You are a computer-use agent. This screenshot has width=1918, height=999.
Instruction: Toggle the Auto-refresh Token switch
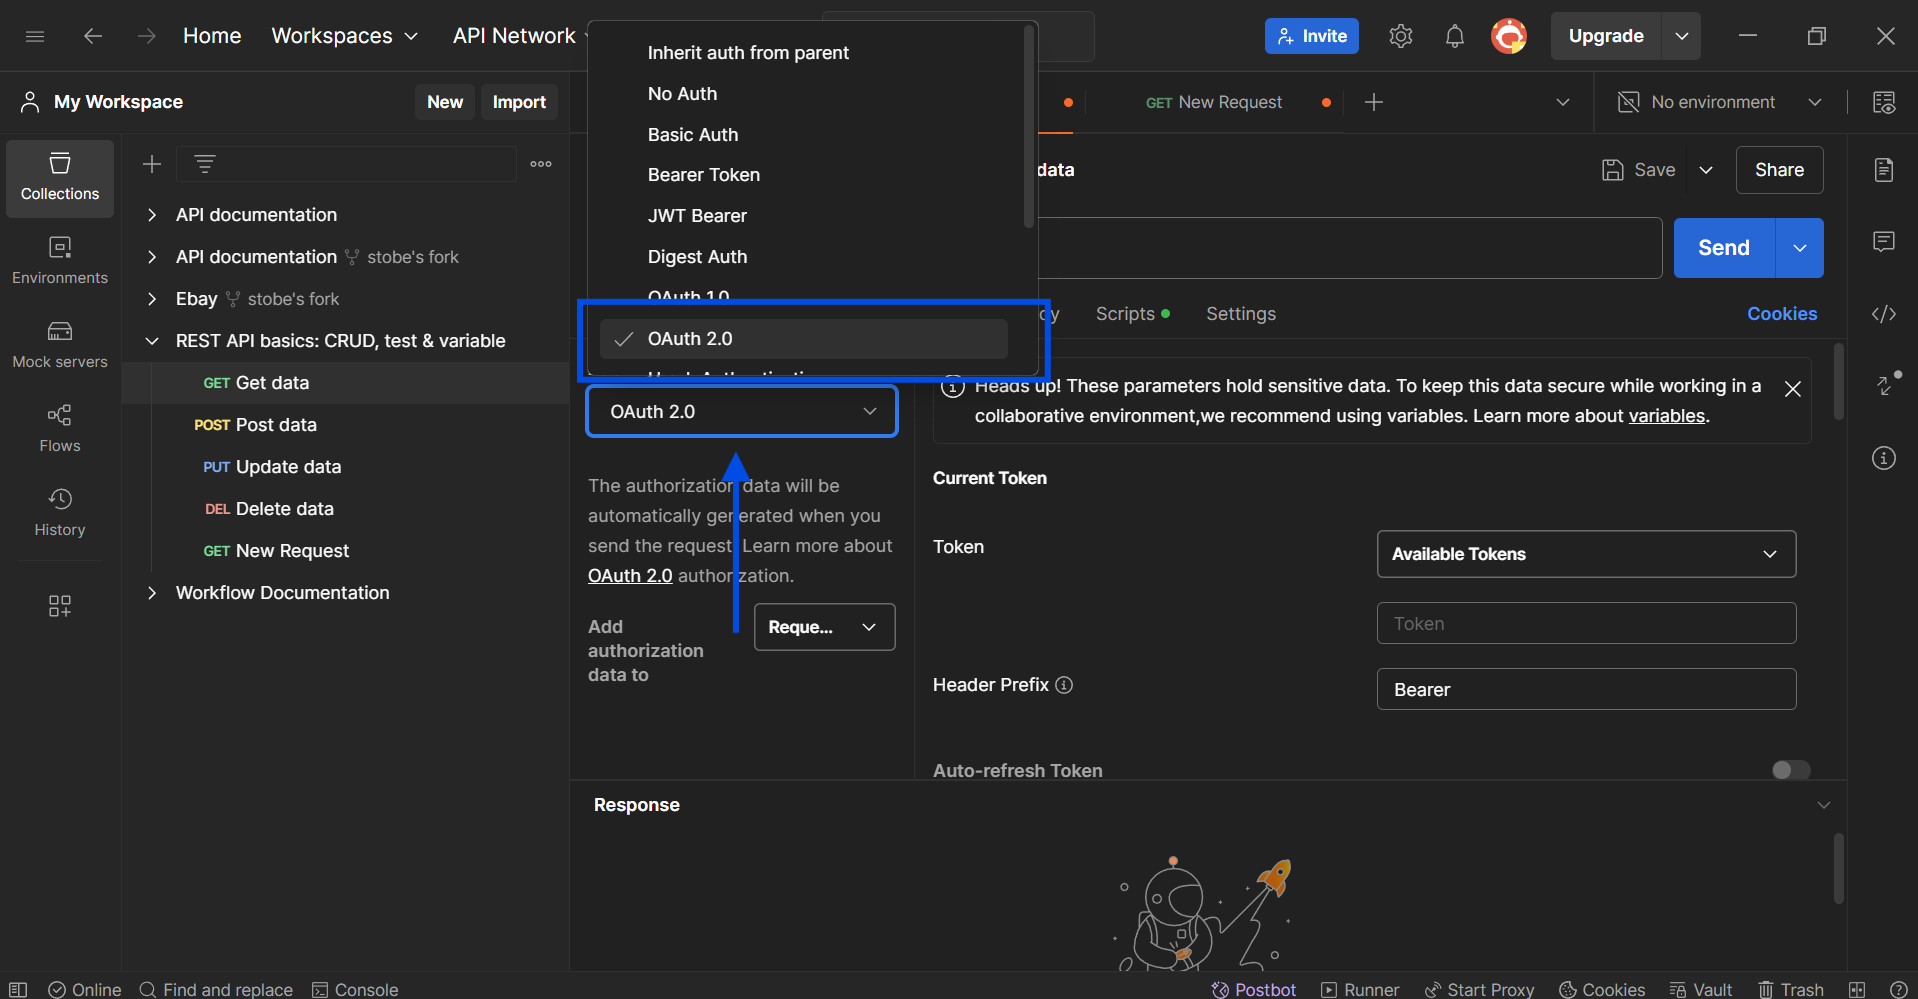pyautogui.click(x=1791, y=769)
